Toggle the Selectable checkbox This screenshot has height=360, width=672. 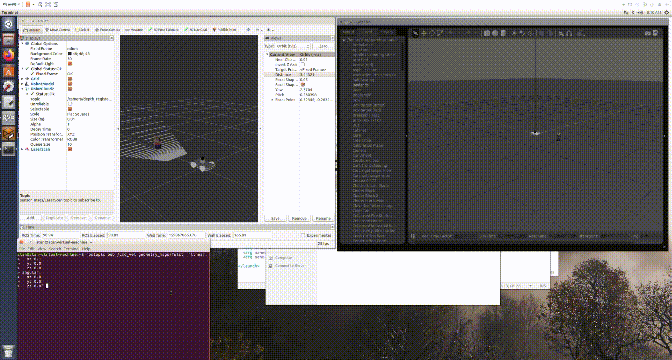(70, 109)
